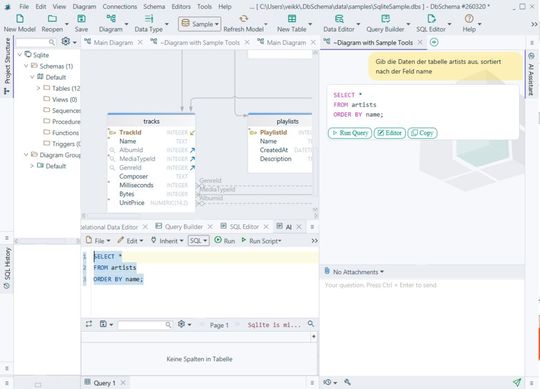This screenshot has width=540, height=389.
Task: Open the SQL language dropdown in editor
Action: click(x=198, y=241)
